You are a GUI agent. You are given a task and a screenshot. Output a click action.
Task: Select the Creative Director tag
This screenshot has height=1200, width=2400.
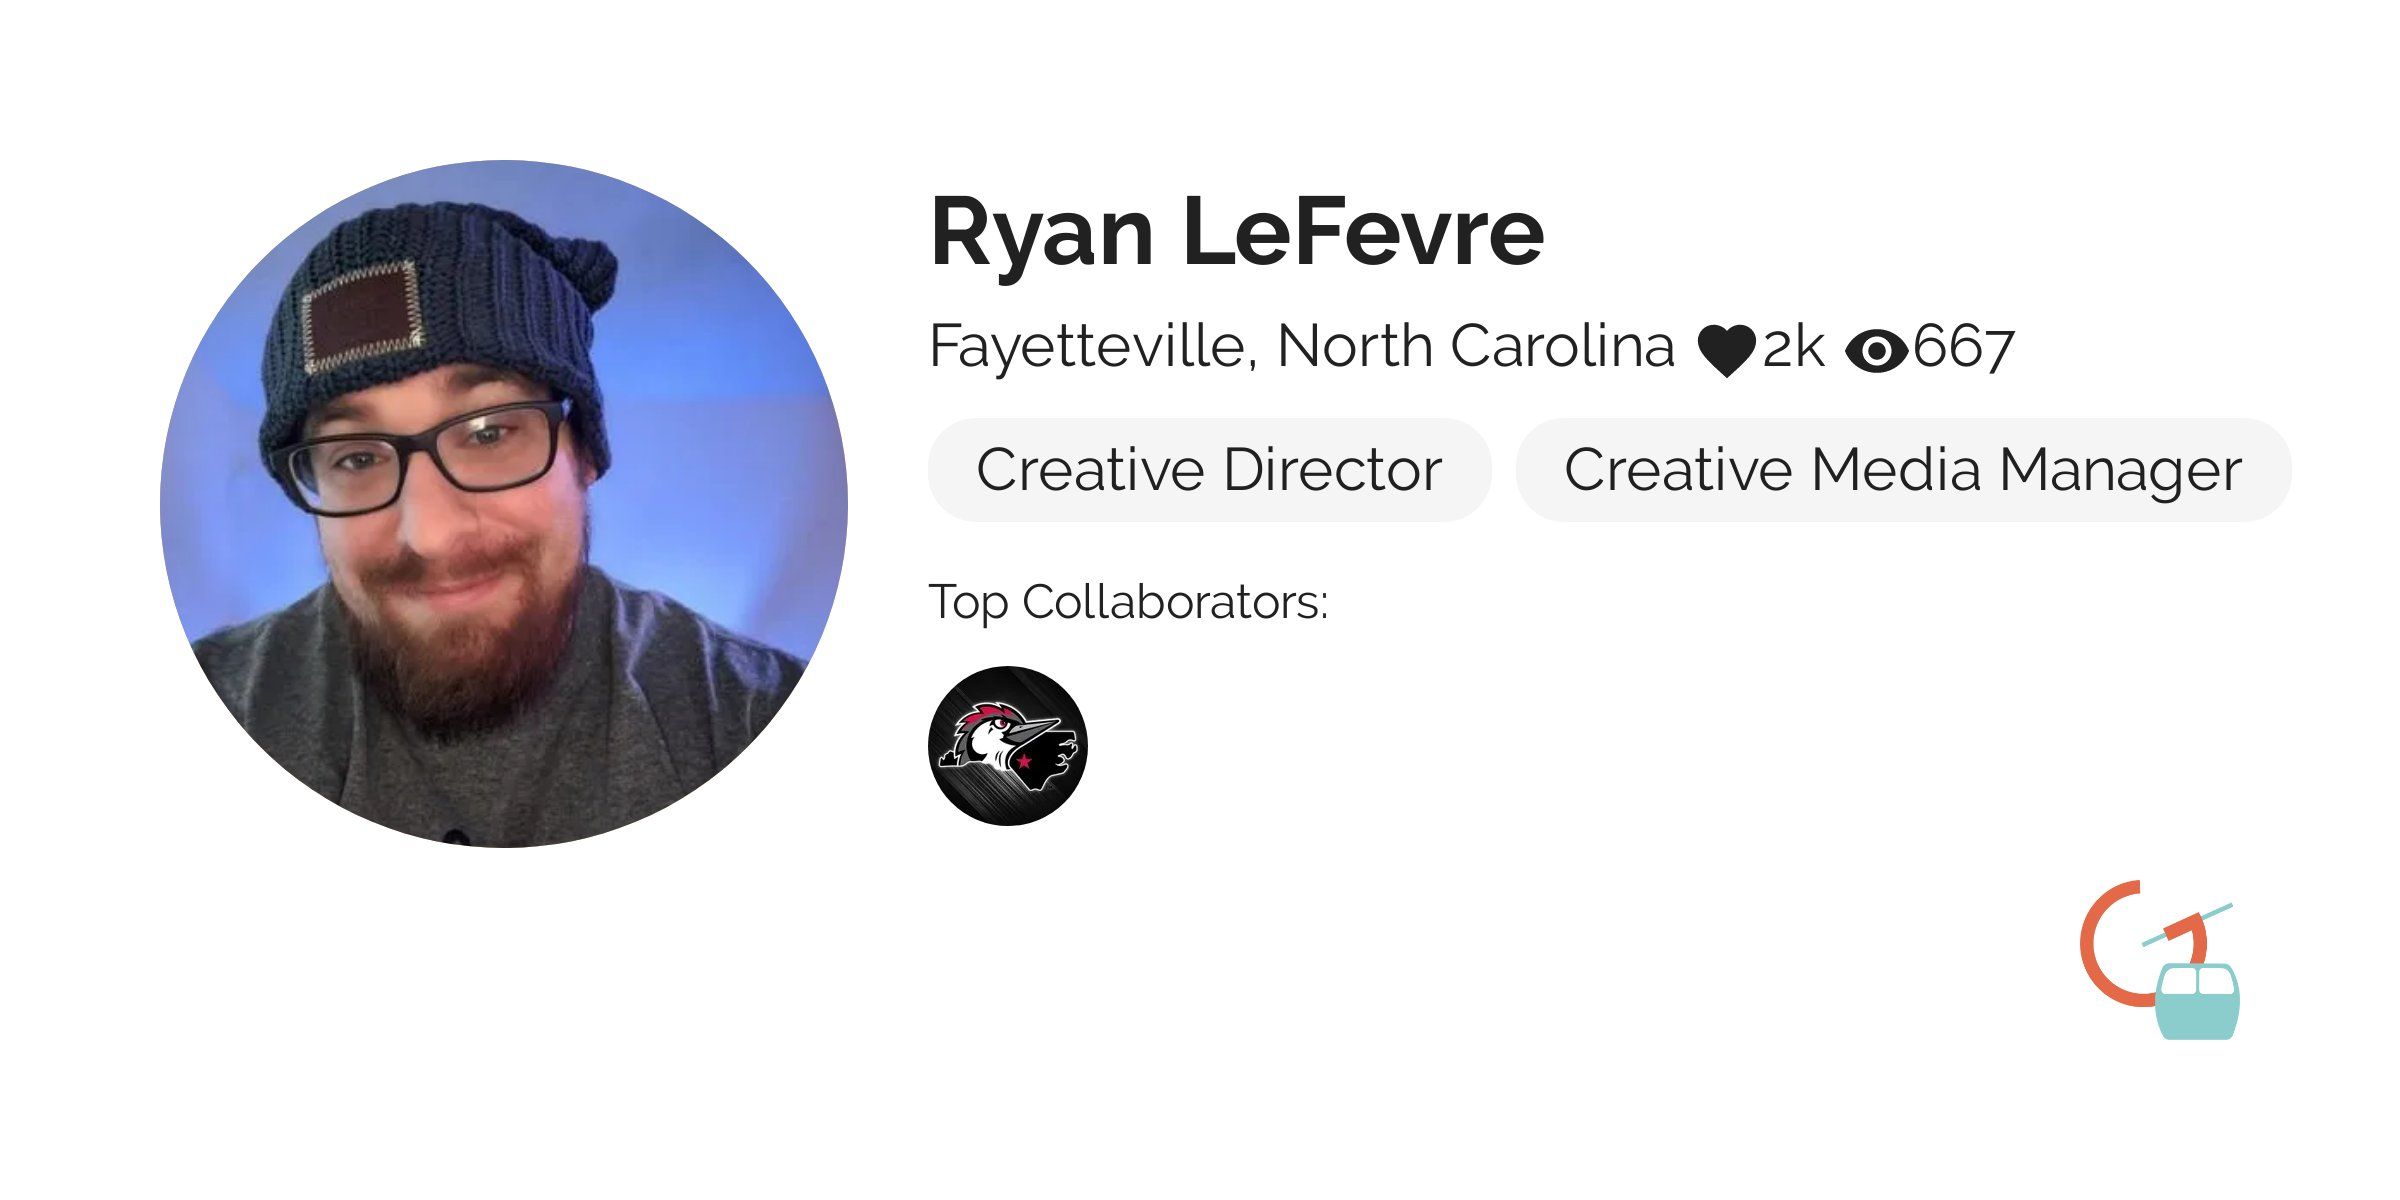point(1209,470)
